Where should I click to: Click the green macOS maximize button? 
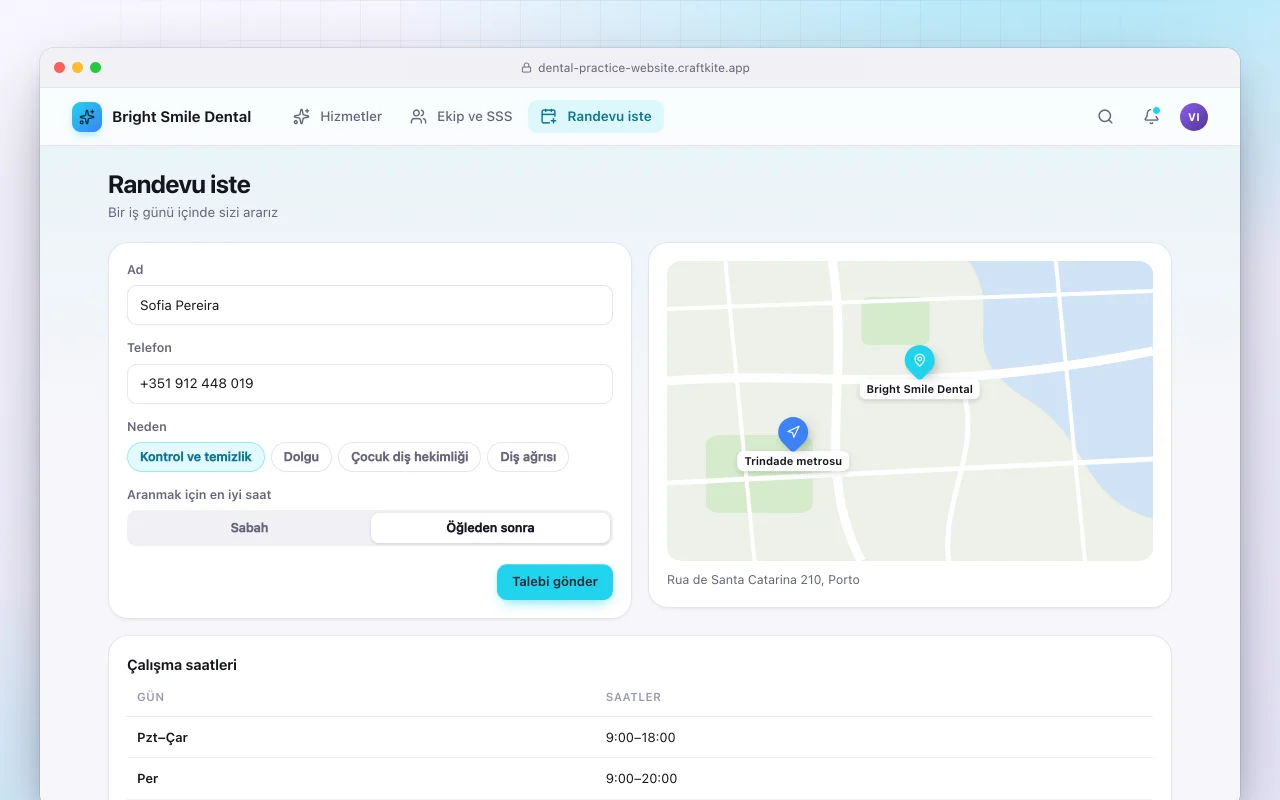point(96,68)
